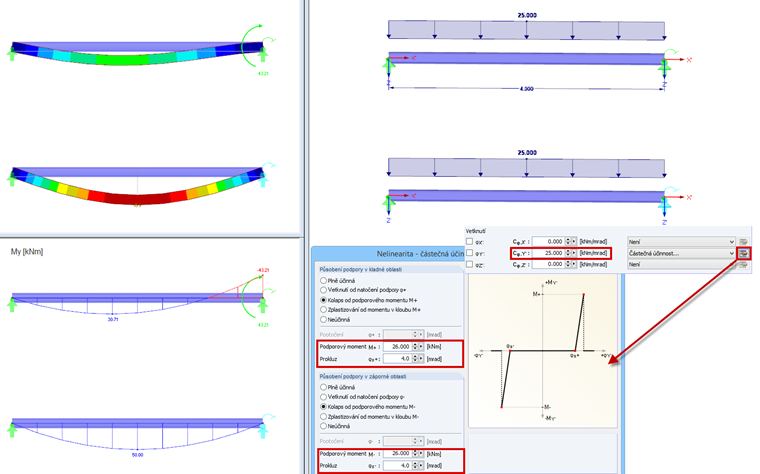760x474 pixels.
Task: Click the Působení podpory v kladné oblasti heading
Action: point(361,269)
